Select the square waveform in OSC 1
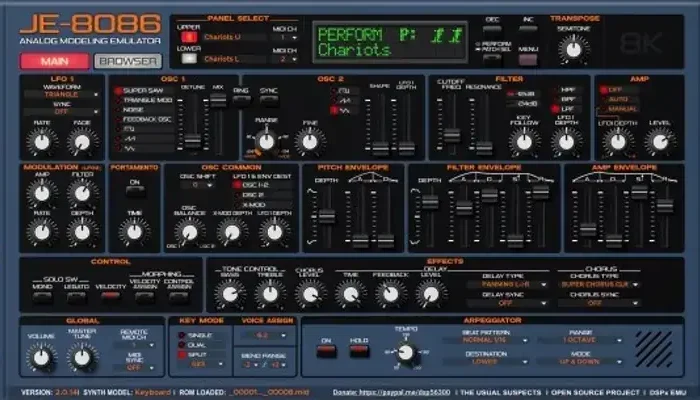The image size is (700, 400). pyautogui.click(x=144, y=129)
